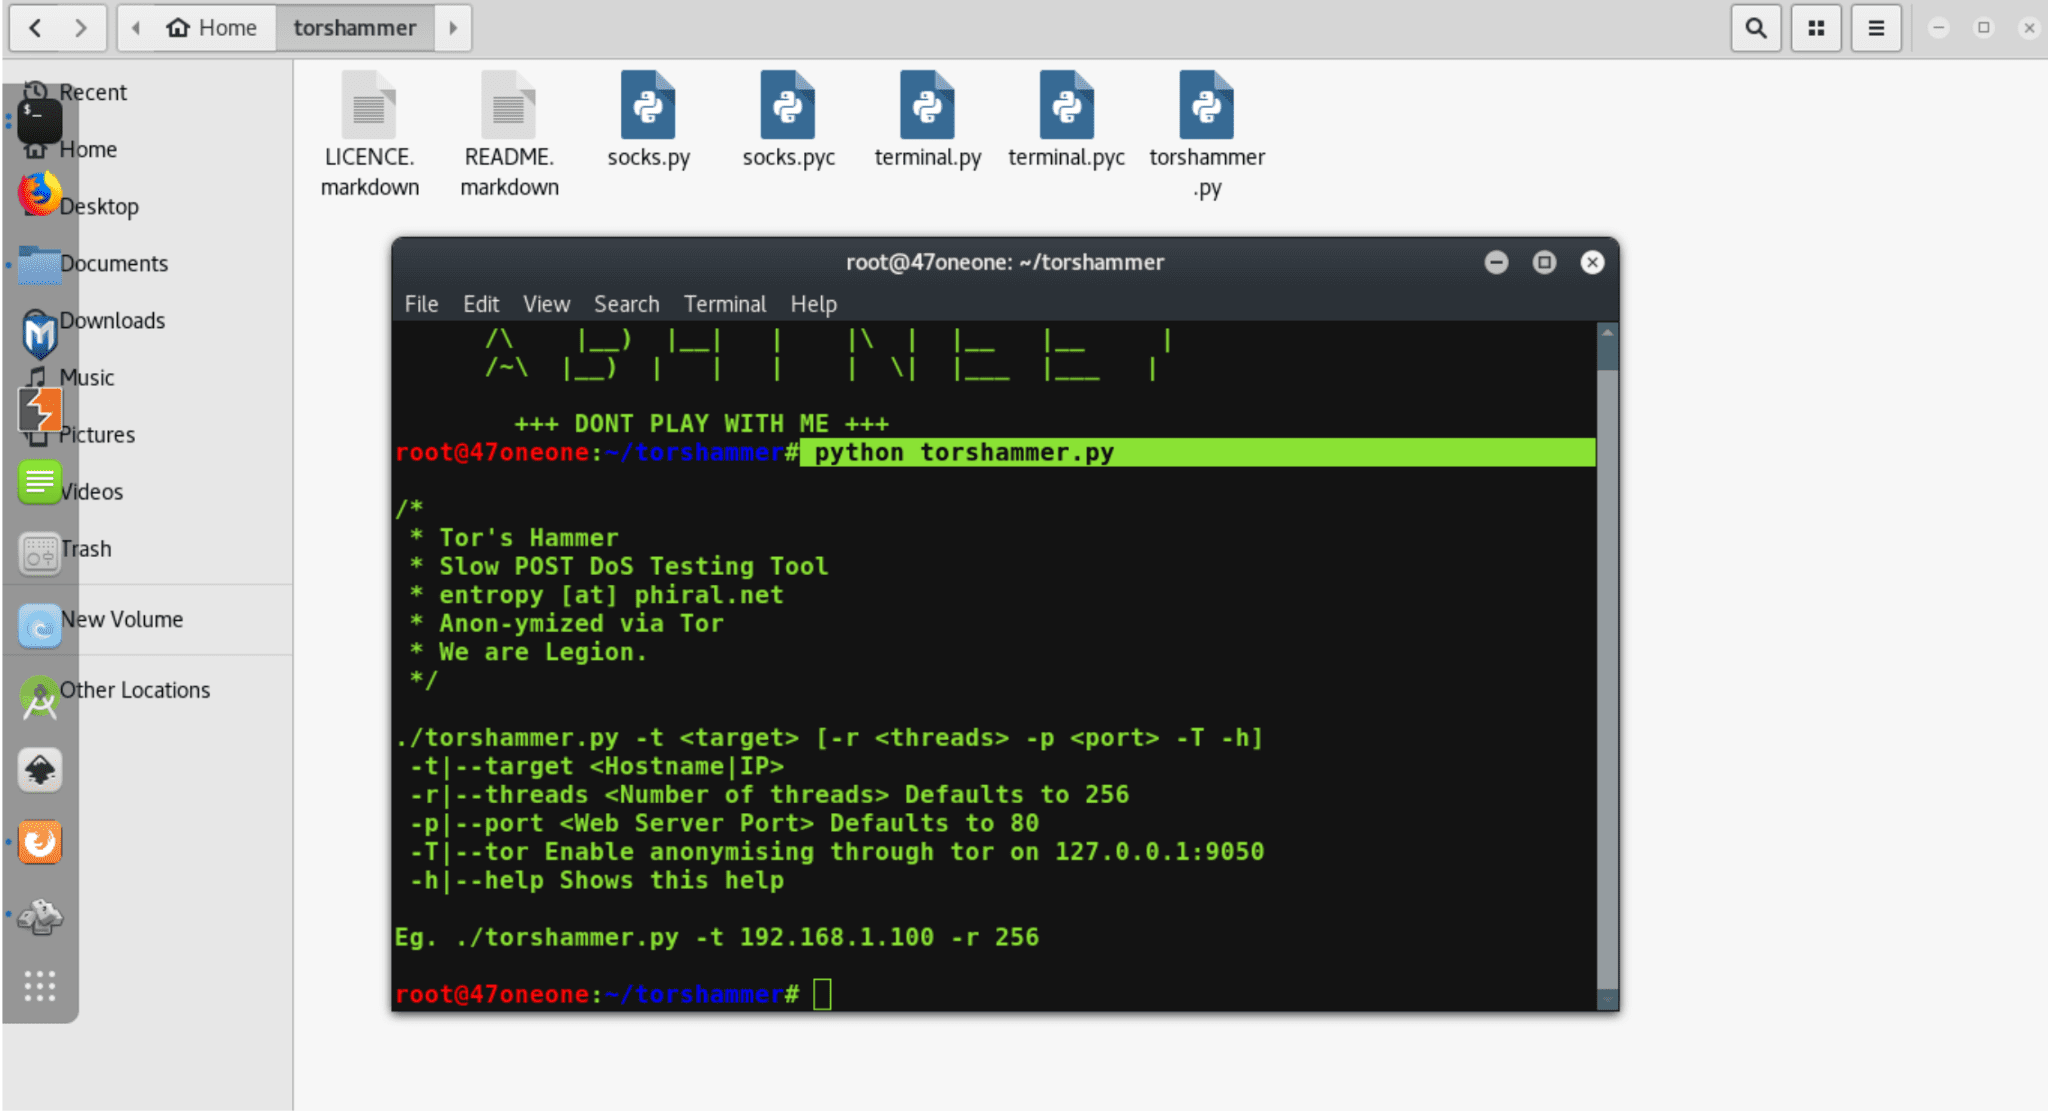Select the terminal.py file
2048x1116 pixels.
click(927, 120)
